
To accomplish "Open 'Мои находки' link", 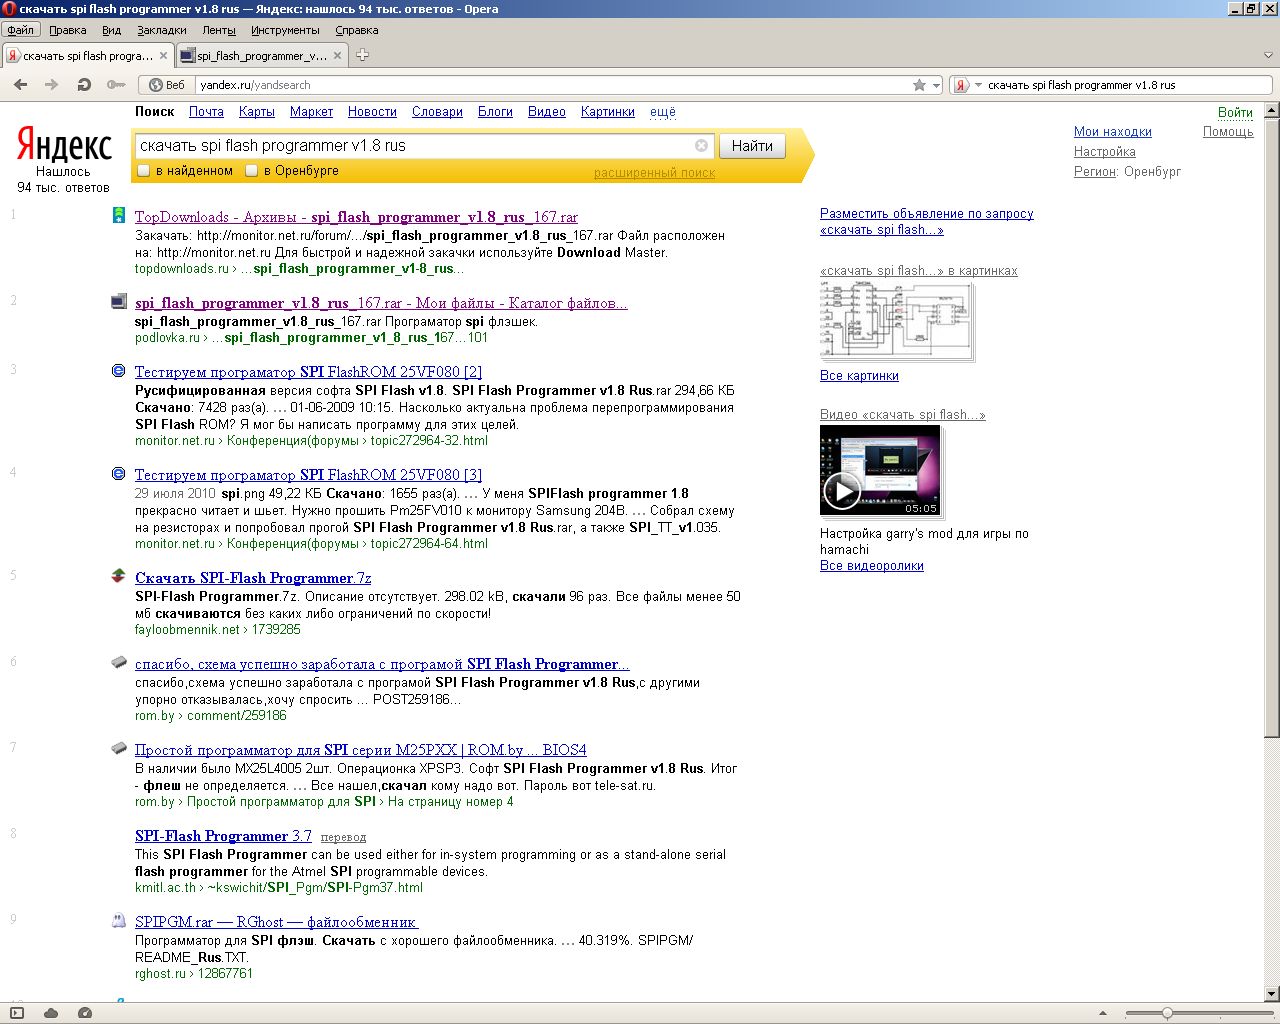I will (1113, 132).
